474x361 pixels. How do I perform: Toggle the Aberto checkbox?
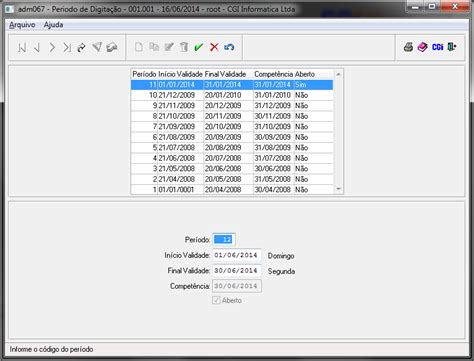pos(216,300)
